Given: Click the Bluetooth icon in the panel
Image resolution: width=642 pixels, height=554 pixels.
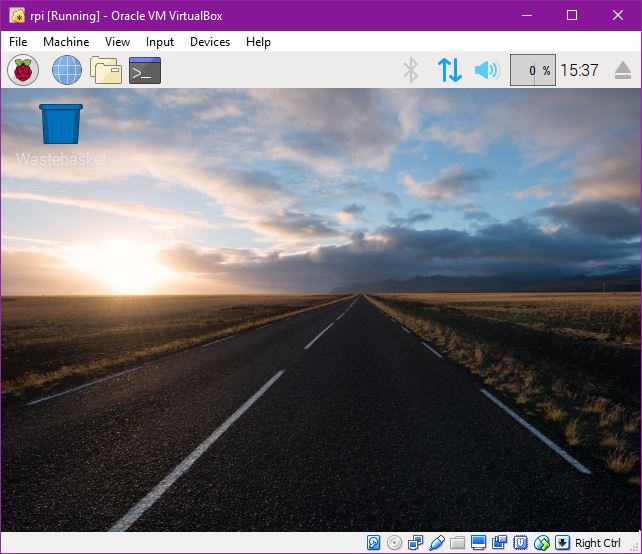Looking at the screenshot, I should tap(410, 70).
